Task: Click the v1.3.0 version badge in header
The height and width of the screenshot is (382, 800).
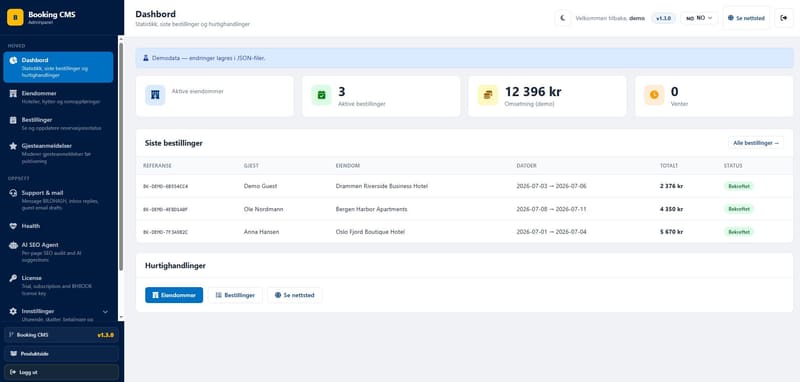Action: [663, 18]
